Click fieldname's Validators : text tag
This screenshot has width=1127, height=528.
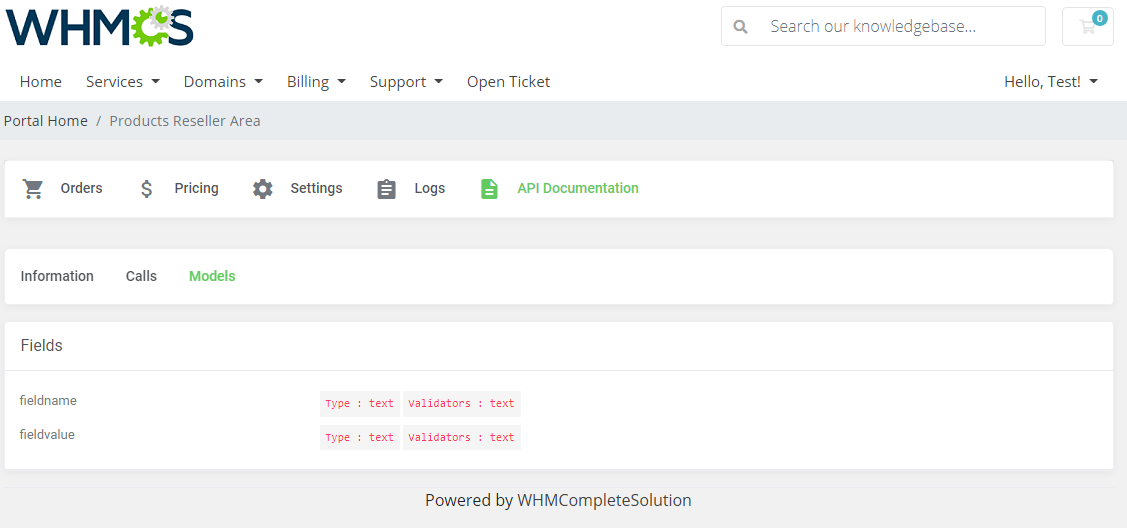coord(461,404)
